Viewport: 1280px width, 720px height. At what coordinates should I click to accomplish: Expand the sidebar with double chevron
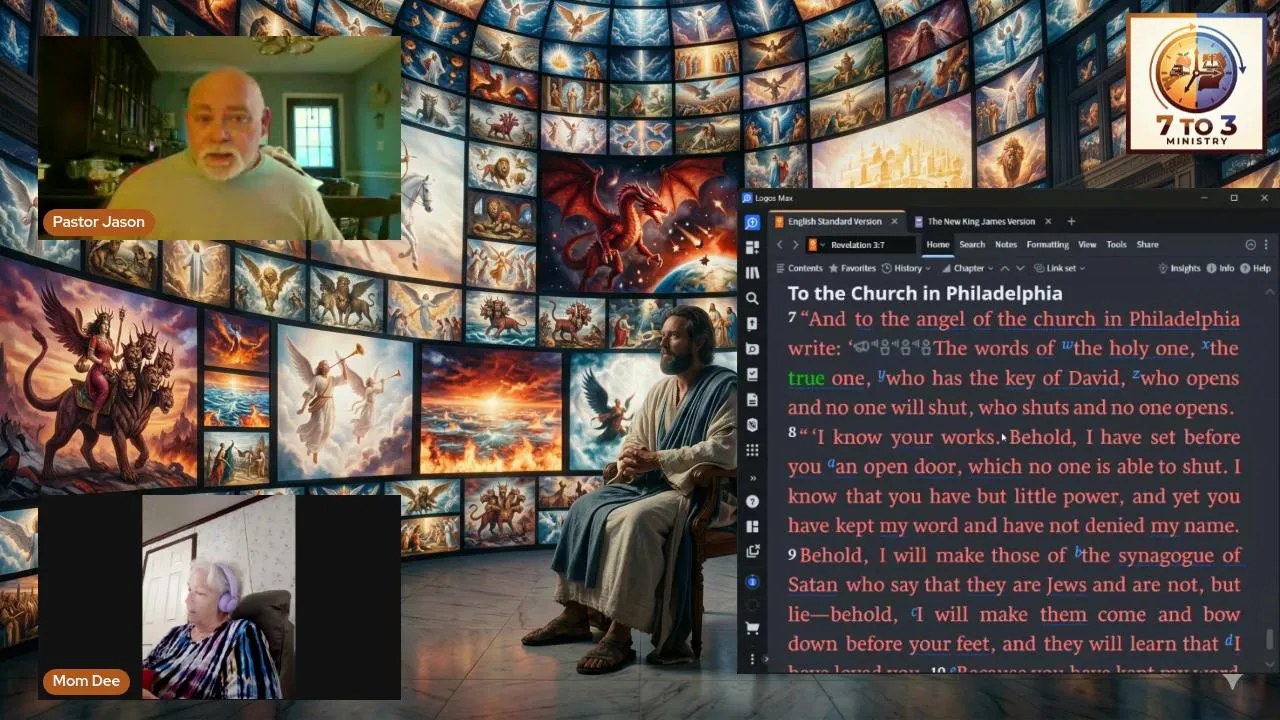point(752,477)
